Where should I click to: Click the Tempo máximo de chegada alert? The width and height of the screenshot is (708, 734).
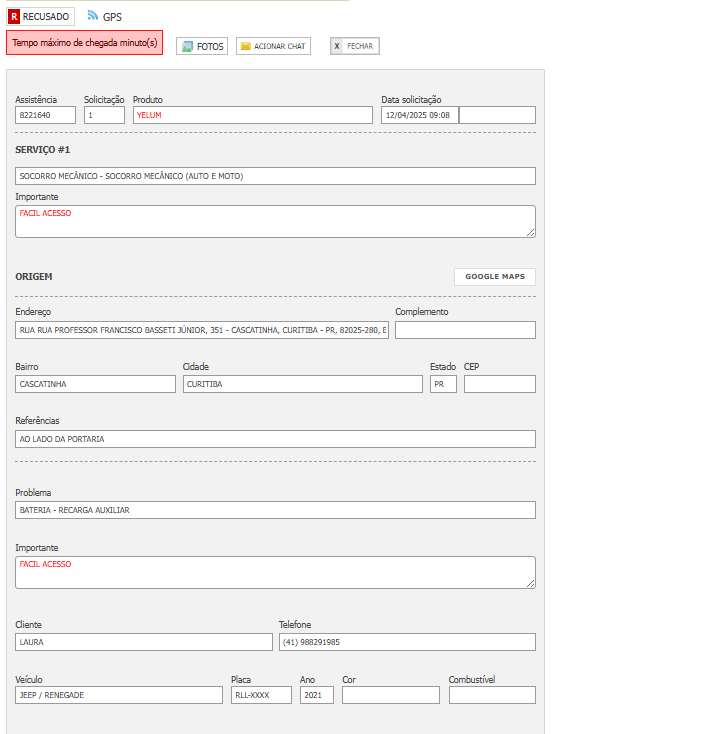85,43
